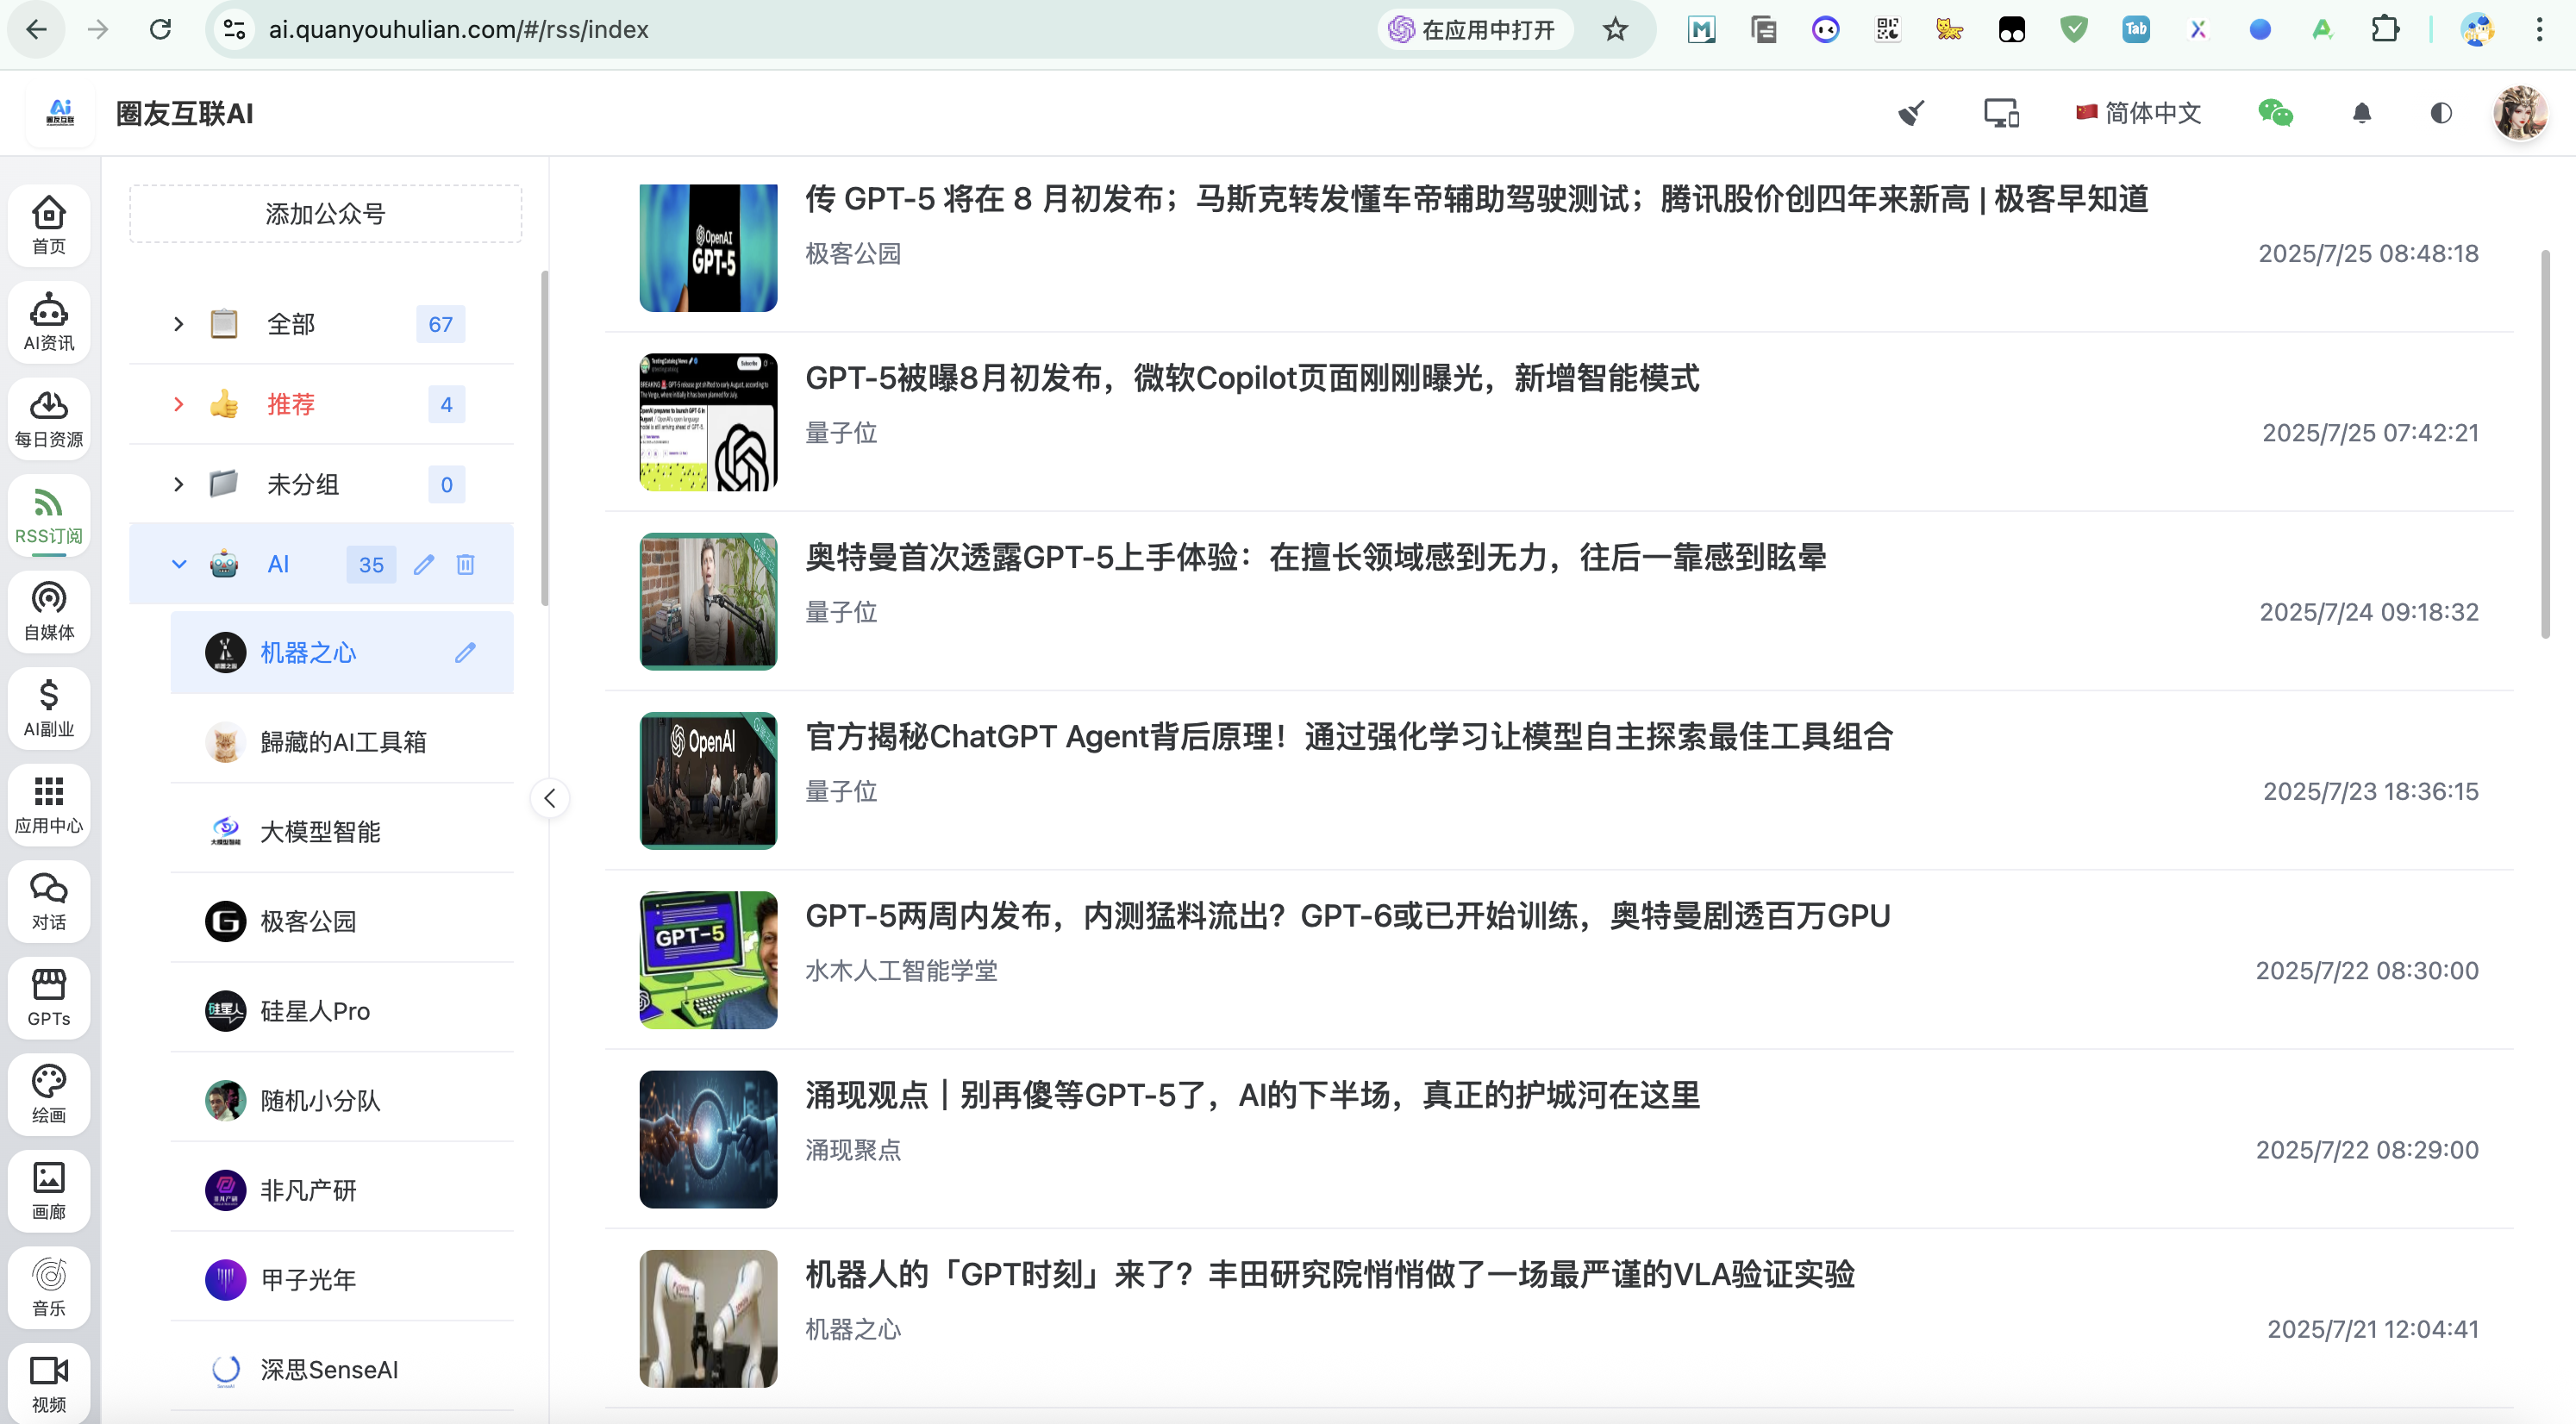Click 在应用中打开 button in address bar
Image resolution: width=2576 pixels, height=1424 pixels.
click(1475, 30)
